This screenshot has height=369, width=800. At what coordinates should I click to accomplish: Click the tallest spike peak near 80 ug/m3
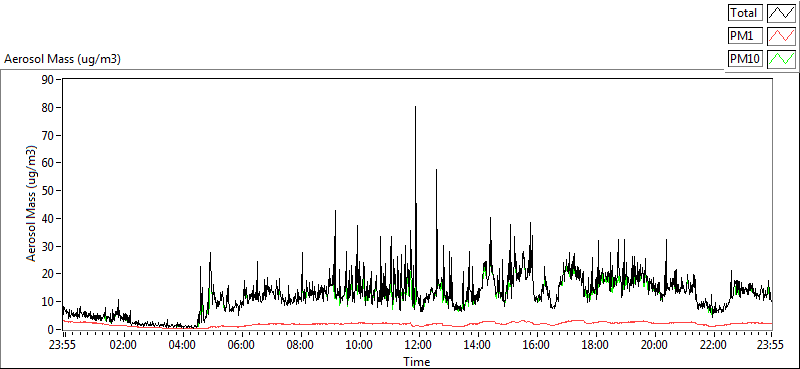(x=415, y=107)
